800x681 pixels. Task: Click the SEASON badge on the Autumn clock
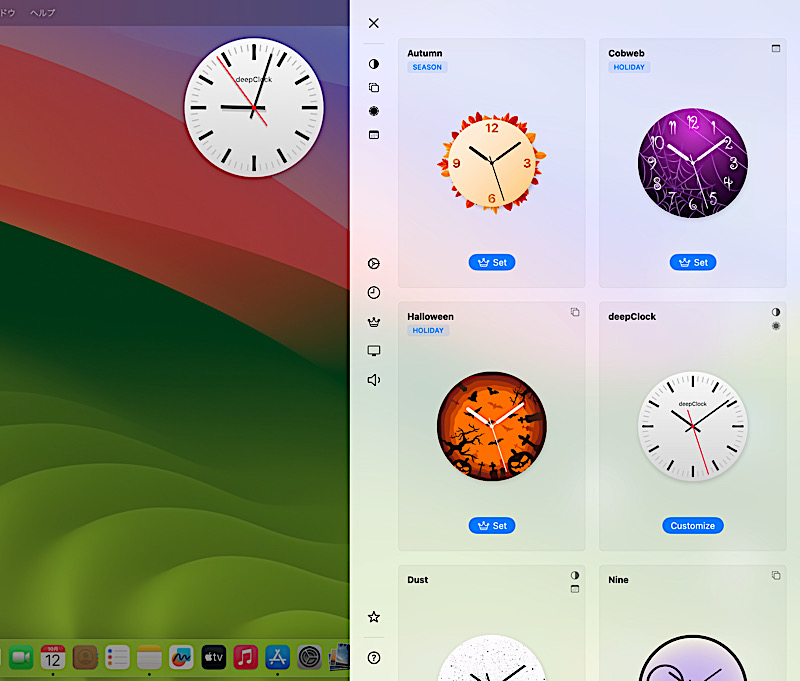pyautogui.click(x=427, y=66)
